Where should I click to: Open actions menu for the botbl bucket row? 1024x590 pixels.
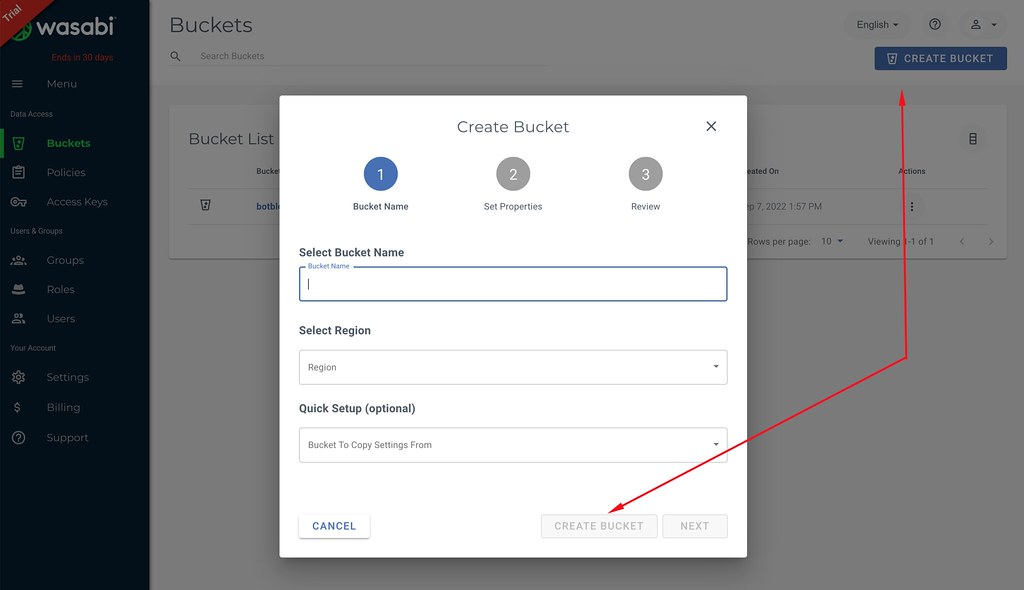tap(912, 206)
